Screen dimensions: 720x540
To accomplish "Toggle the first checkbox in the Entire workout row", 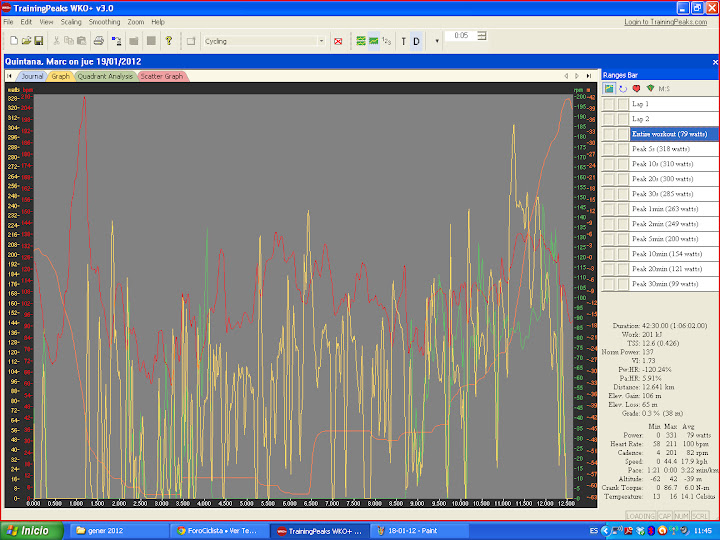I will [608, 134].
